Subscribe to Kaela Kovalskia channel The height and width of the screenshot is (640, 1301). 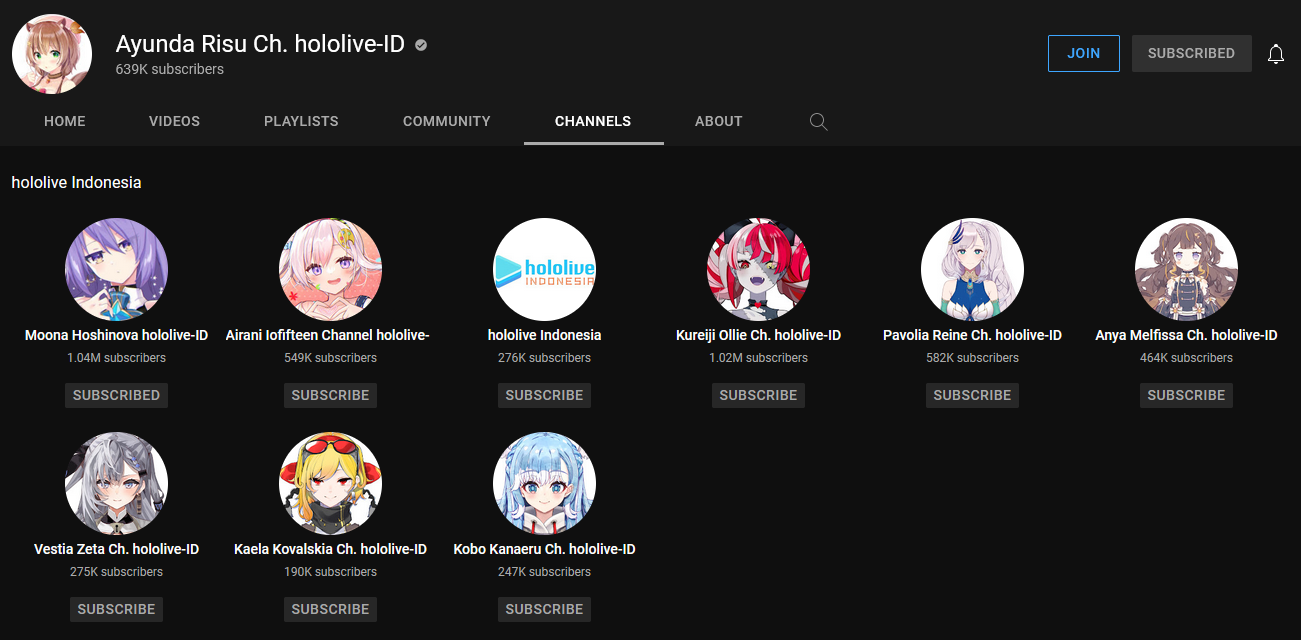(330, 609)
